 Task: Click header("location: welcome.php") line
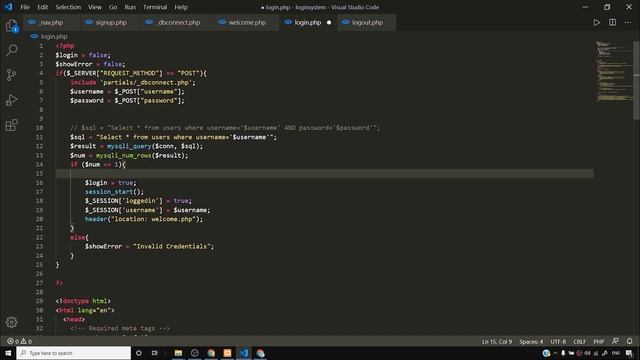[x=144, y=219]
